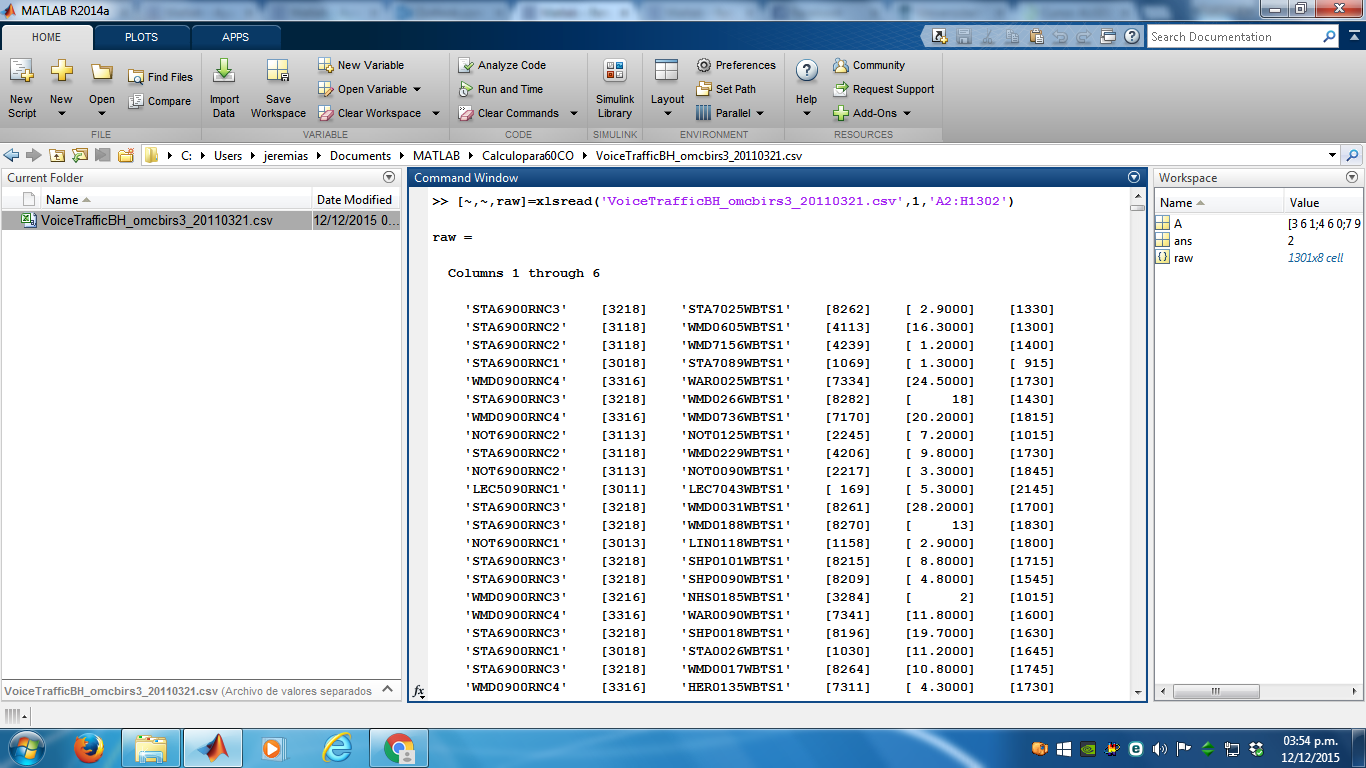Screen dimensions: 1366x768
Task: Go back to the previous folder
Action: click(12, 155)
